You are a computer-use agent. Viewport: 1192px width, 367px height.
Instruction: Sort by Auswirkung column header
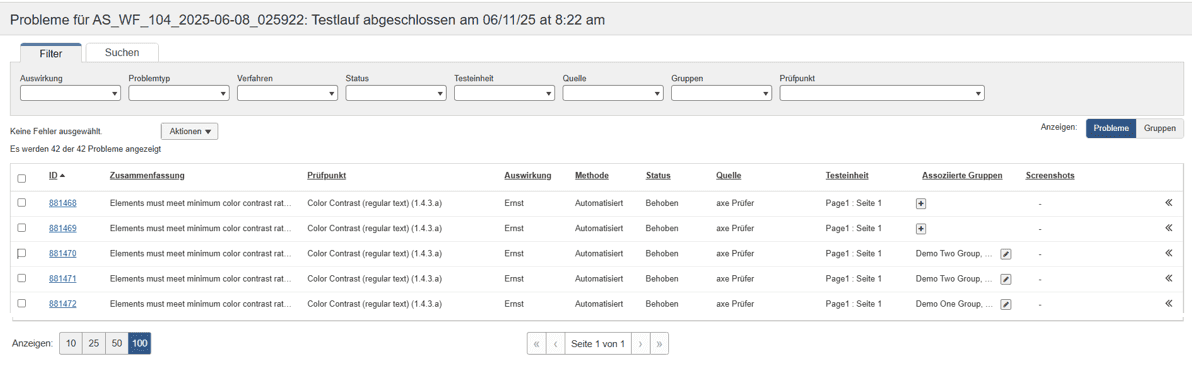pyautogui.click(x=528, y=176)
